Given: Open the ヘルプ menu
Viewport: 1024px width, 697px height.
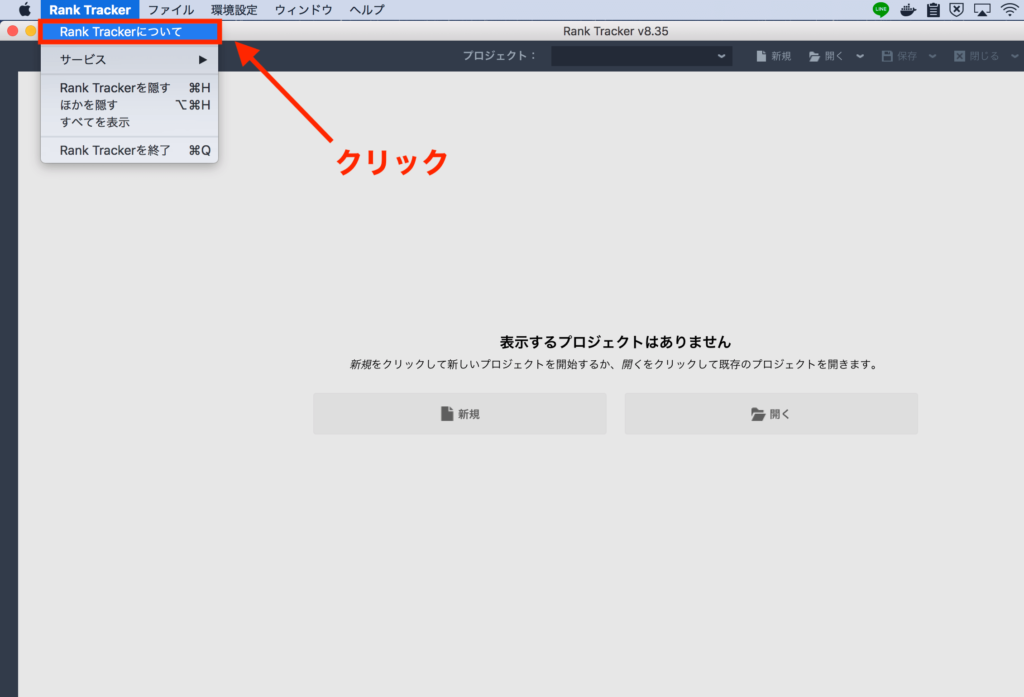Looking at the screenshot, I should click(x=367, y=10).
